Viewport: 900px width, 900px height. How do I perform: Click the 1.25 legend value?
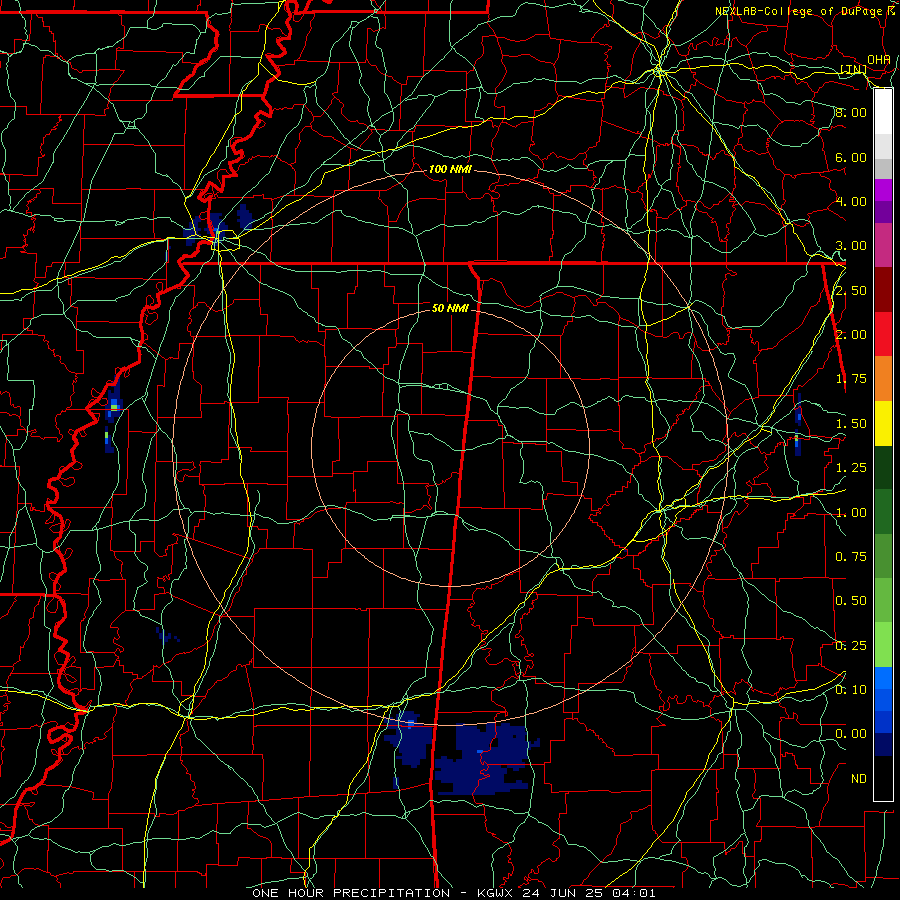point(851,468)
